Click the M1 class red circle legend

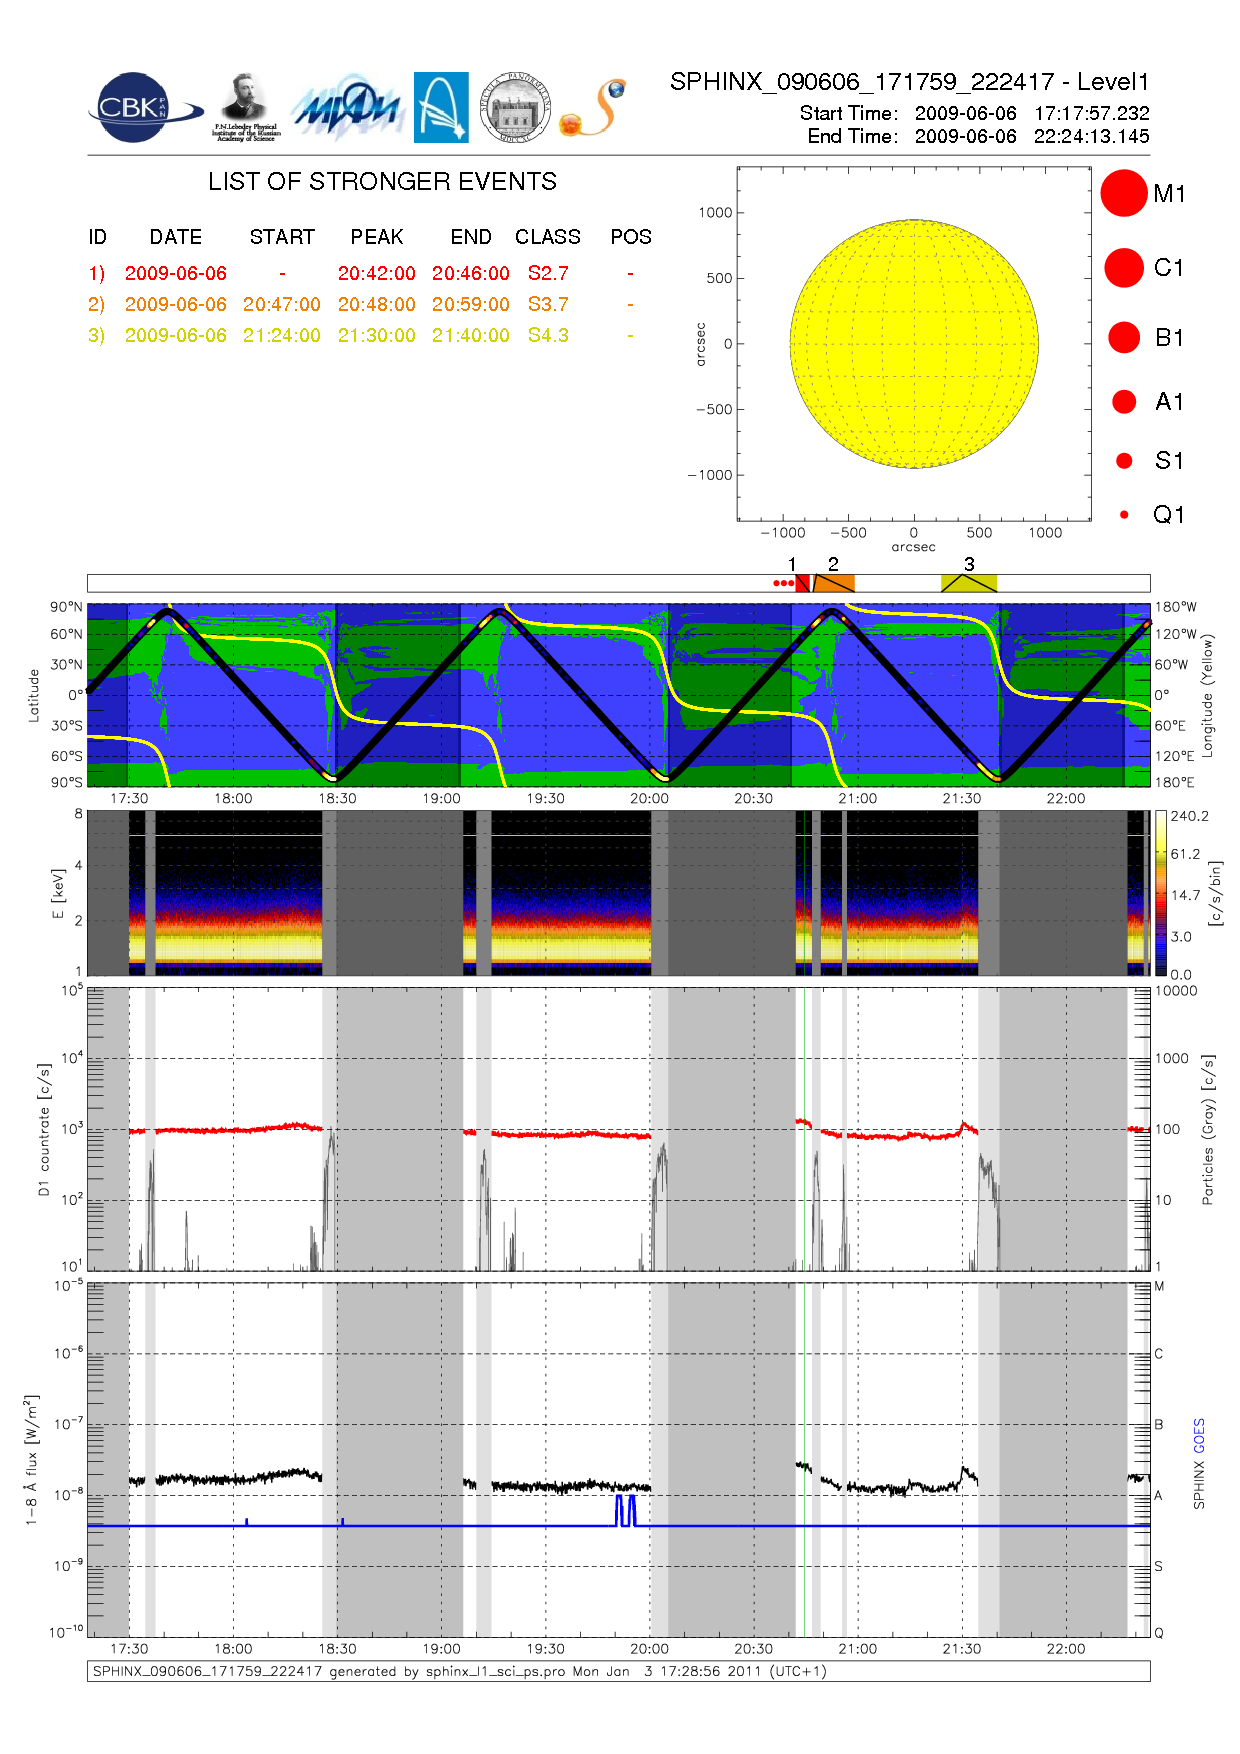click(1124, 193)
